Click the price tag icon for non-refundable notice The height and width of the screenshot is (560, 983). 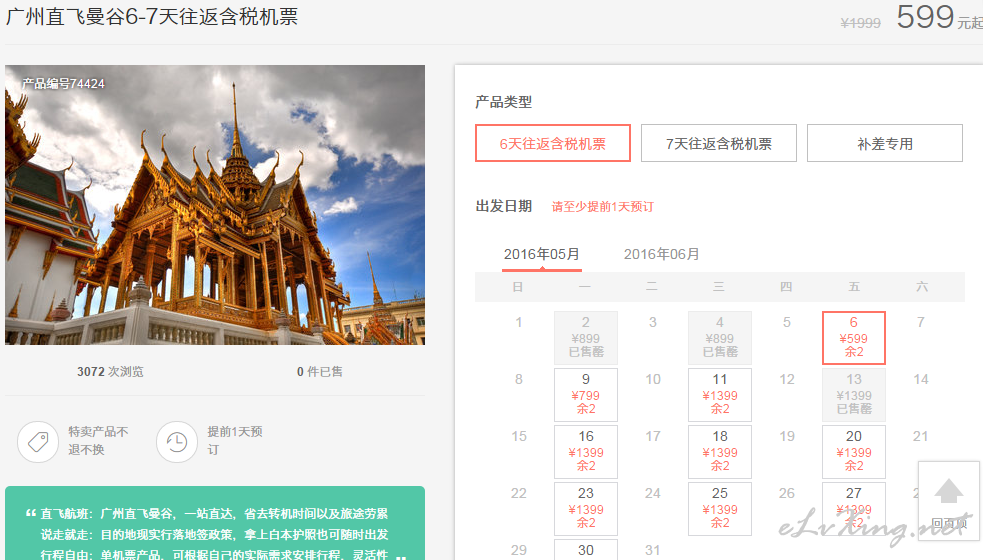pos(38,441)
